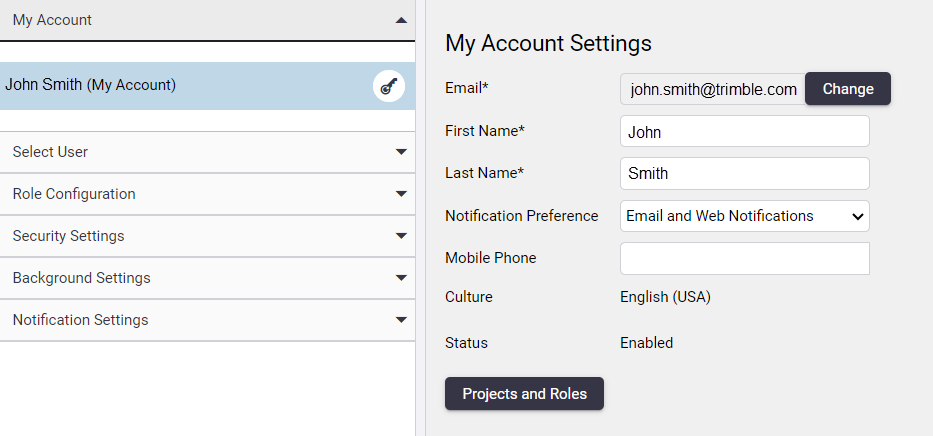Expand the Security Settings section label
Viewport: 933px width, 436px height.
coord(68,236)
